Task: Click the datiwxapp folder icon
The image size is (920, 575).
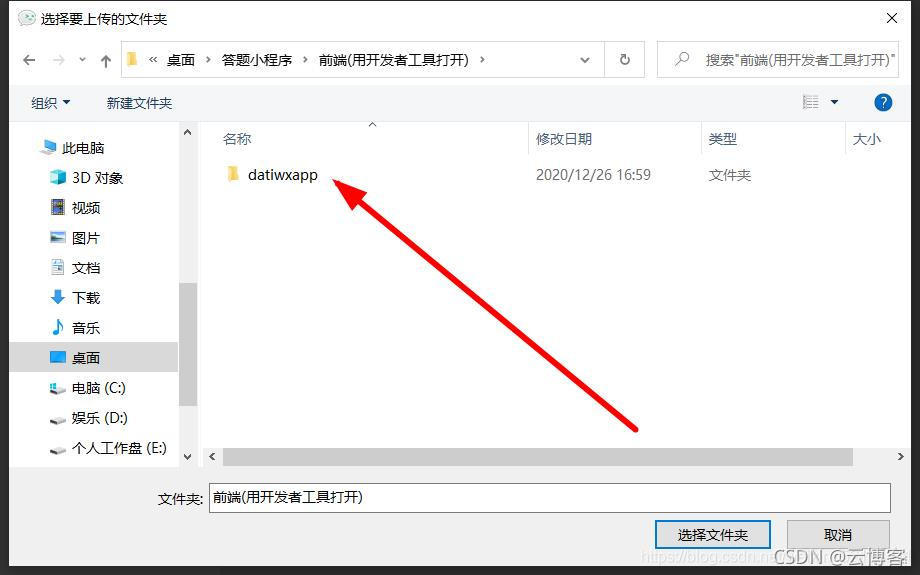Action: coord(233,174)
